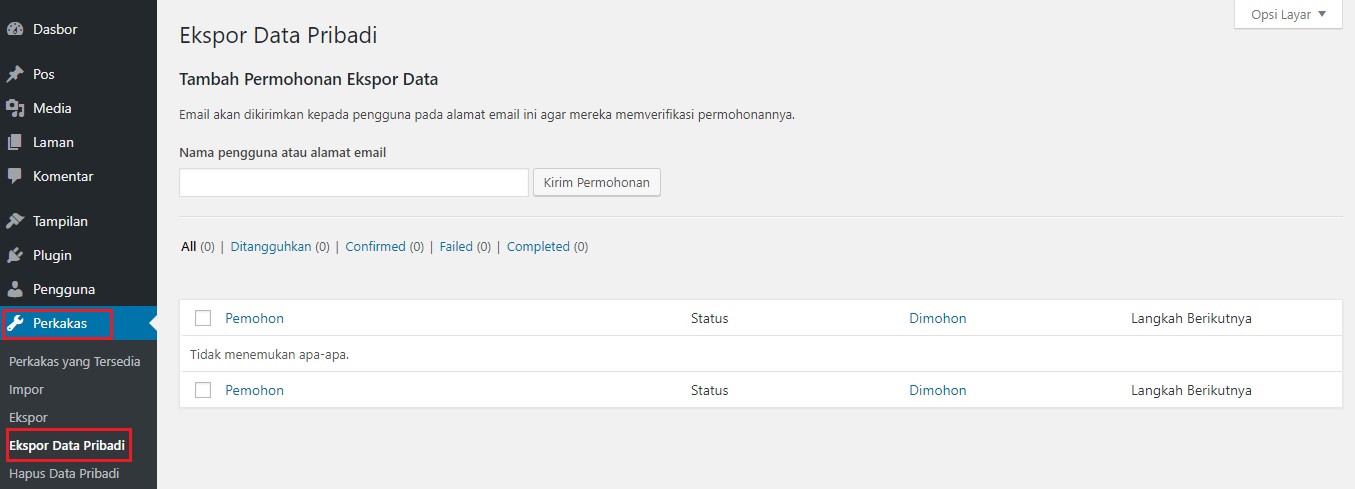1355x489 pixels.
Task: Click the Kirim Permohonan button
Action: coord(597,183)
